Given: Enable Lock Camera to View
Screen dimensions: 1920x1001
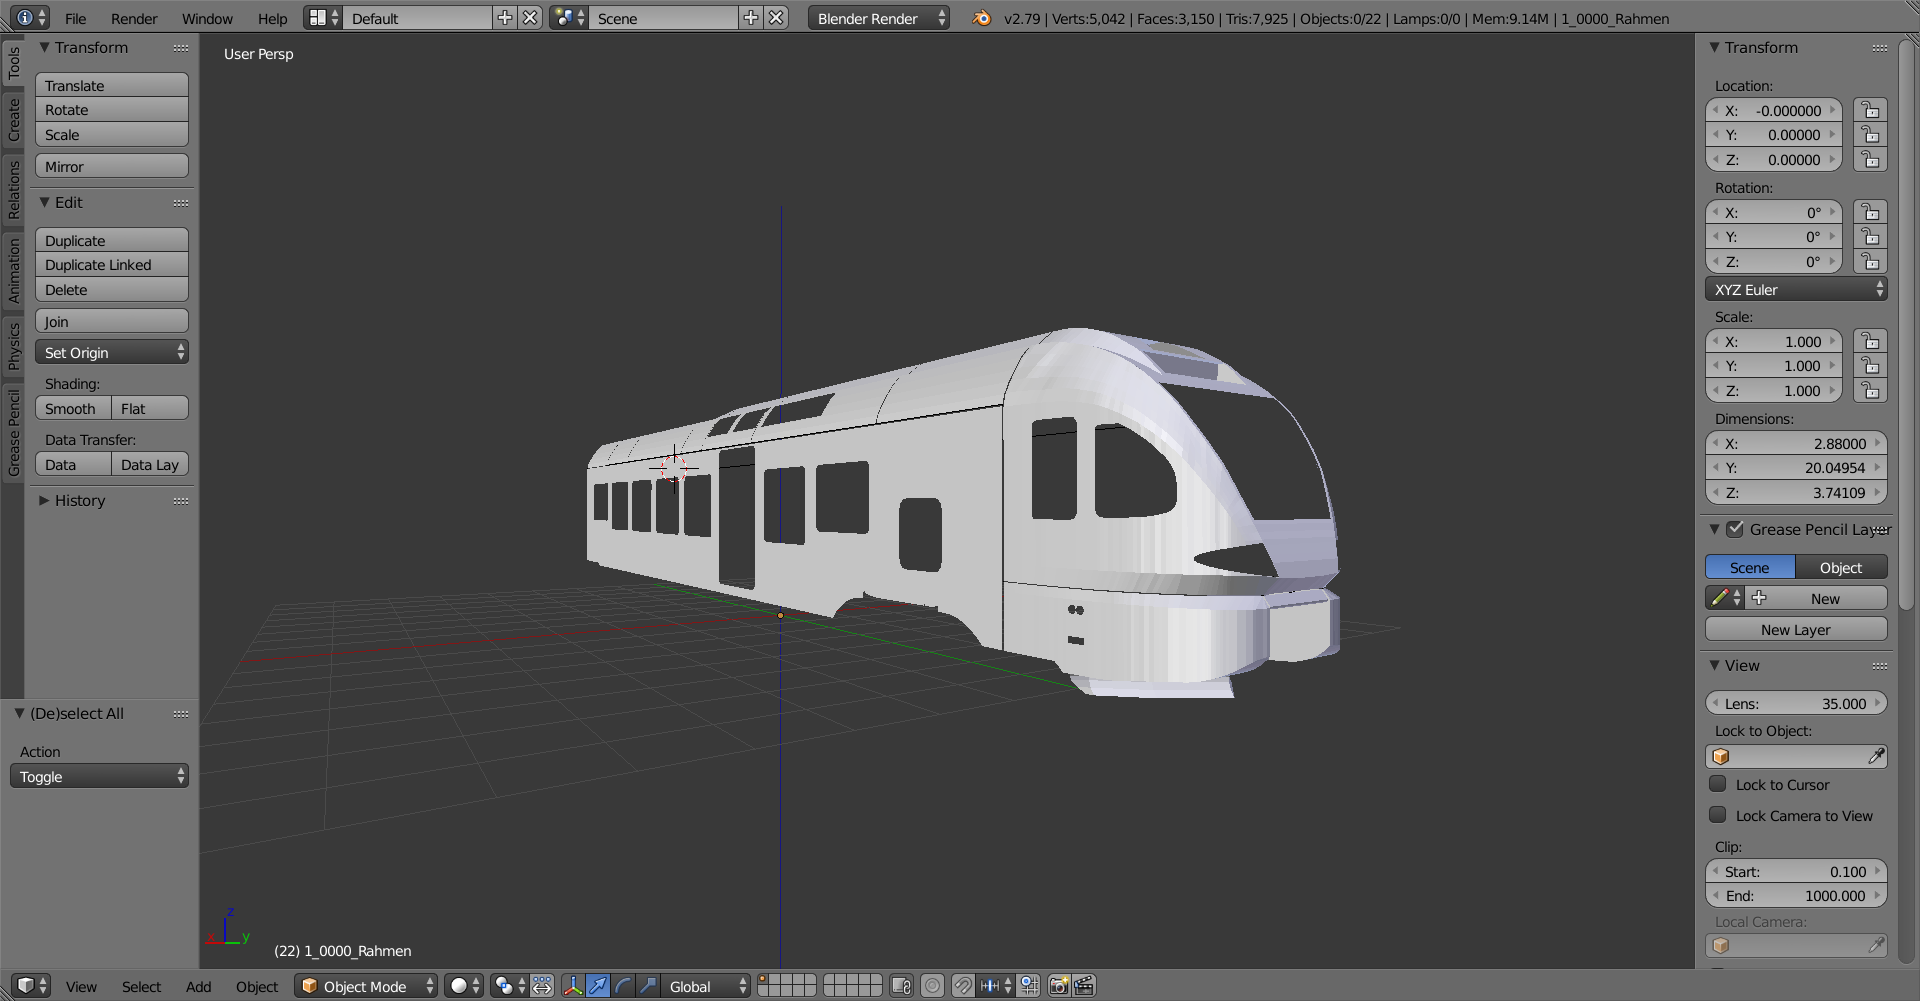Looking at the screenshot, I should [1718, 815].
